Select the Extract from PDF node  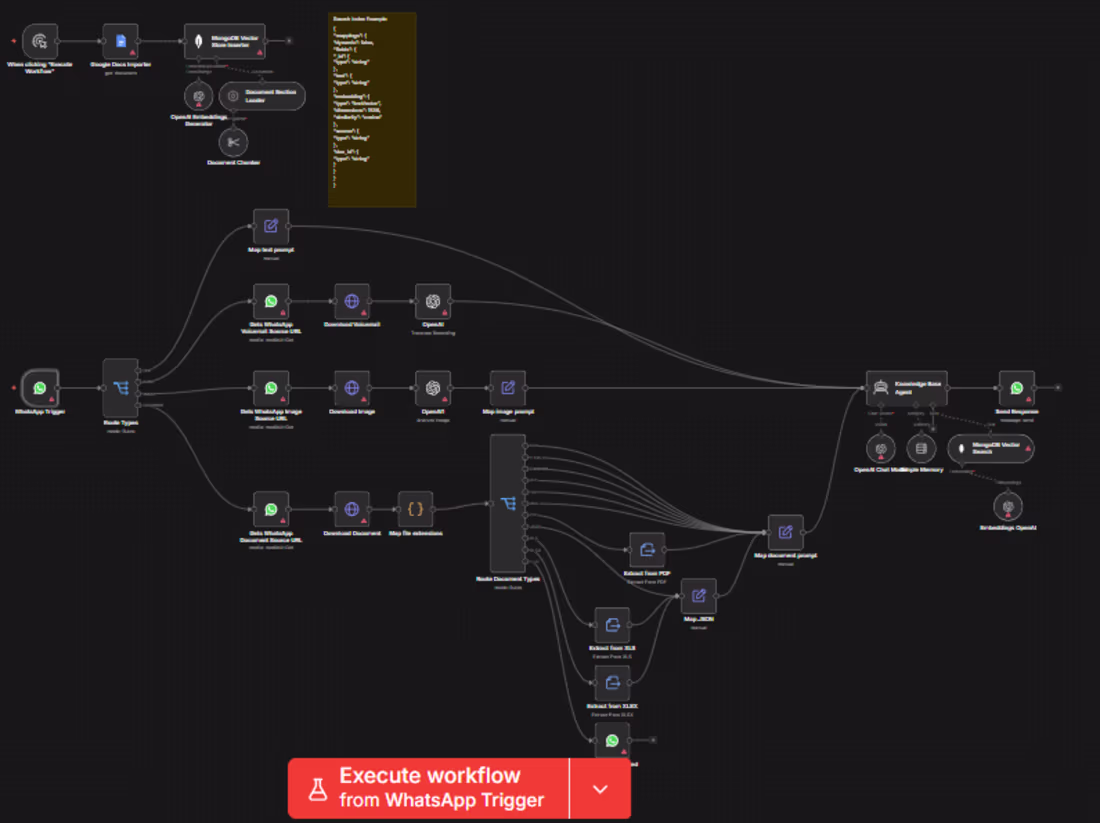coord(647,550)
